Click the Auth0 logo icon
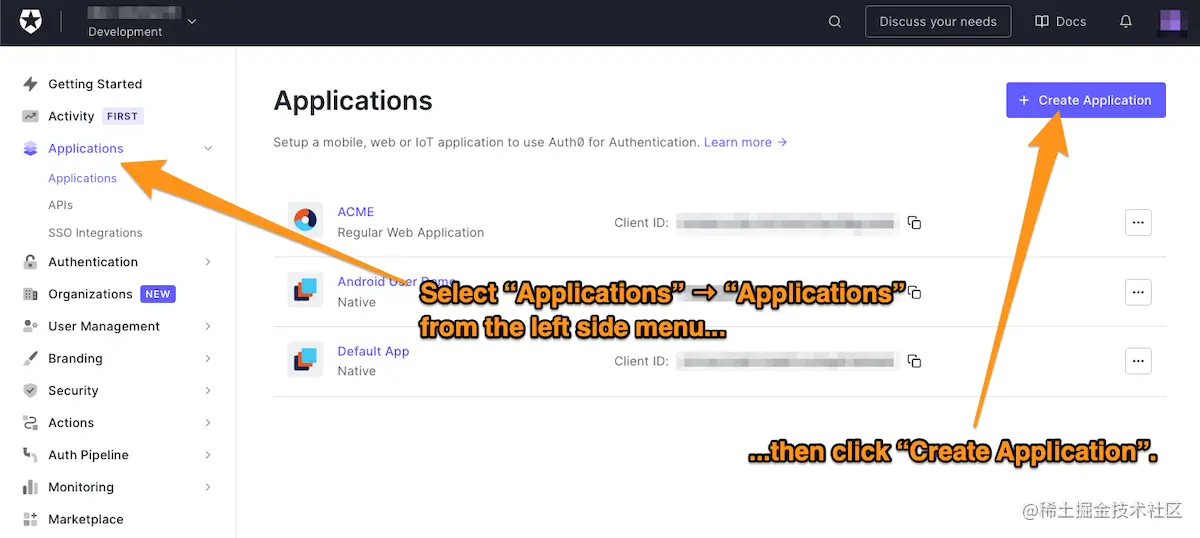 (x=30, y=21)
